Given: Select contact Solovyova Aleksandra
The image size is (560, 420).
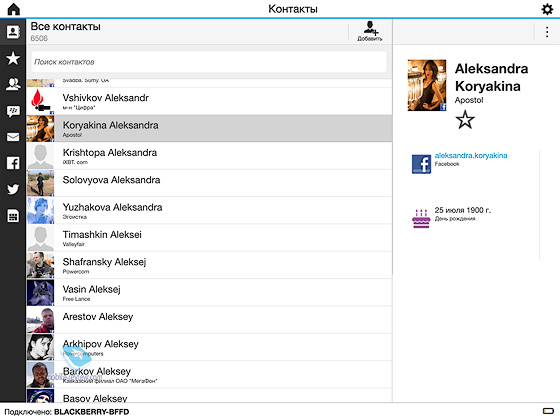Looking at the screenshot, I should pos(209,183).
